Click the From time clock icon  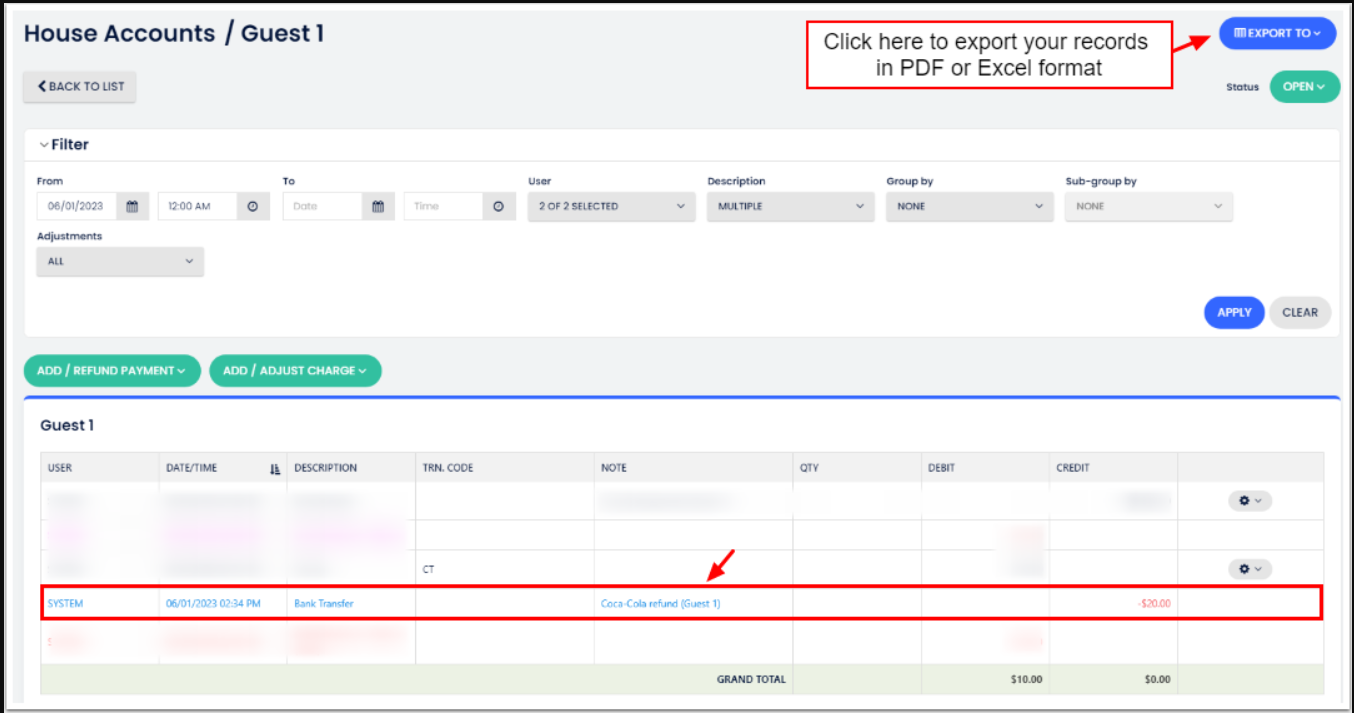click(x=252, y=206)
